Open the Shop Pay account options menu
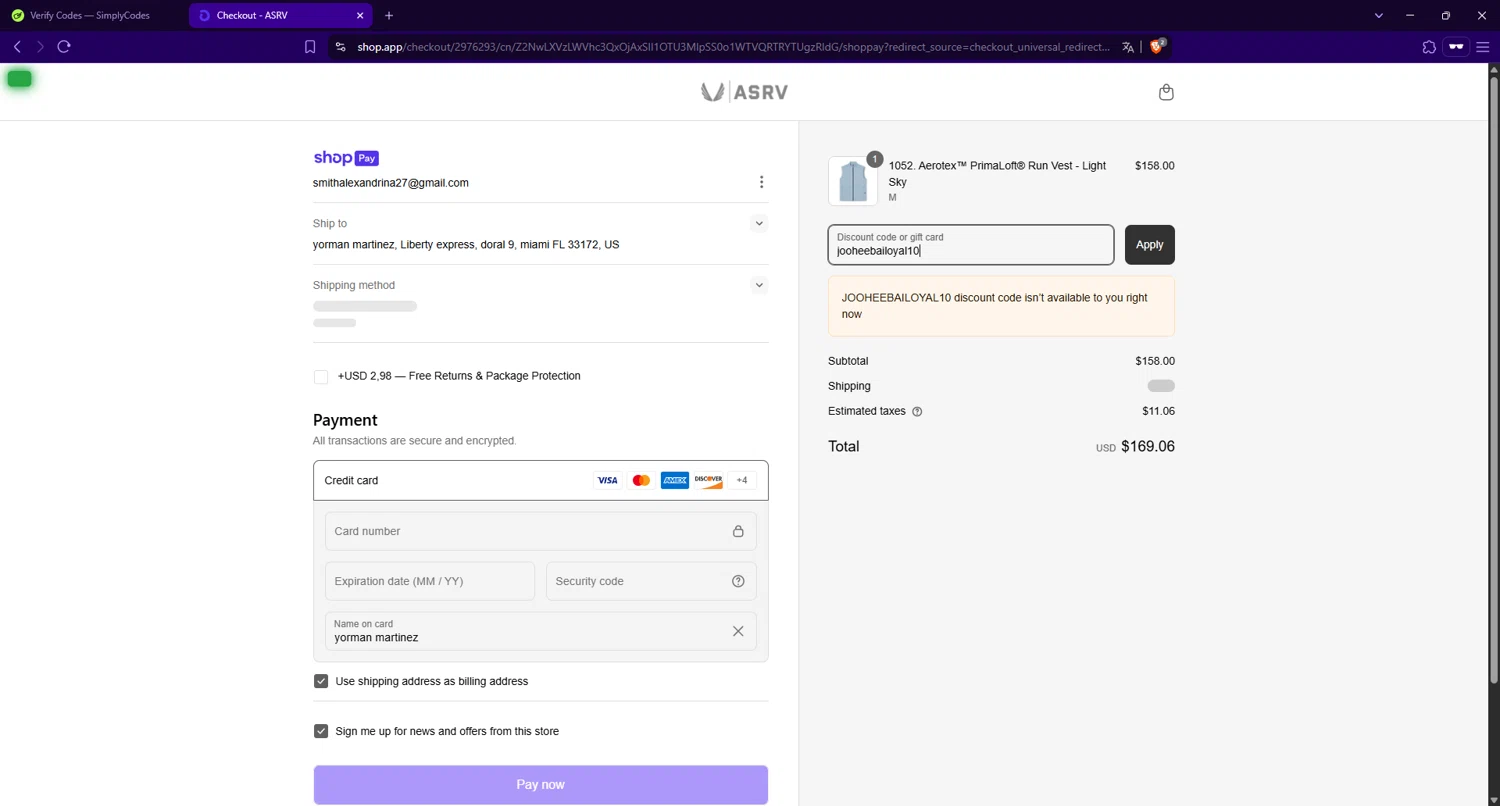Image resolution: width=1500 pixels, height=806 pixels. (761, 182)
